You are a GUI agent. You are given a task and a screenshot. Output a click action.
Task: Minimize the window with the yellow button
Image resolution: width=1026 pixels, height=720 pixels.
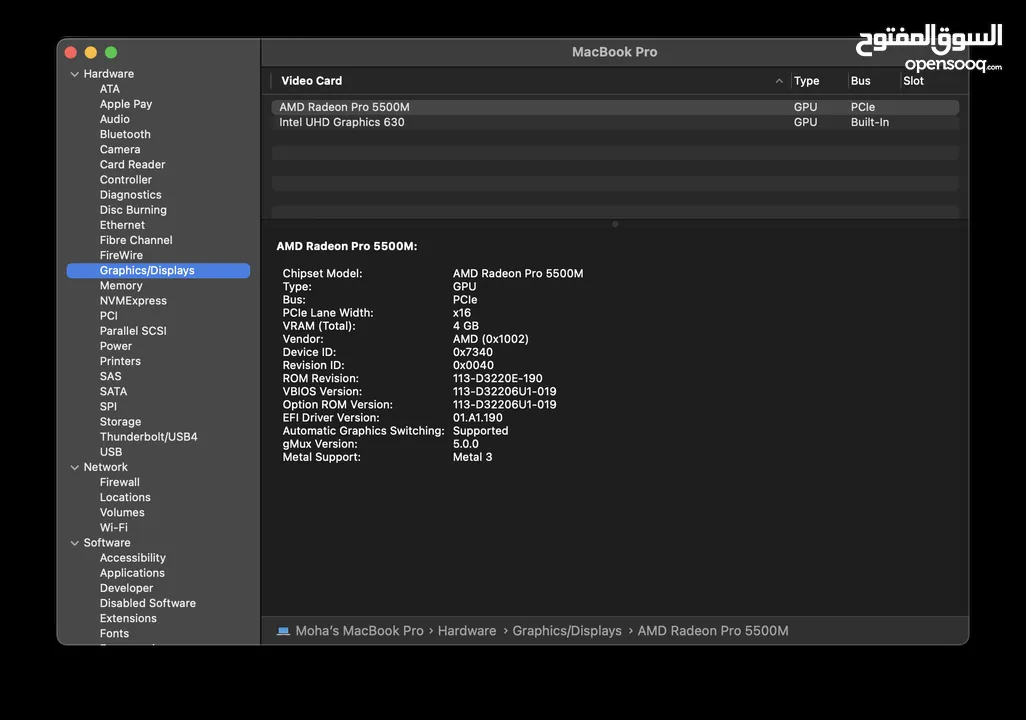pos(91,52)
